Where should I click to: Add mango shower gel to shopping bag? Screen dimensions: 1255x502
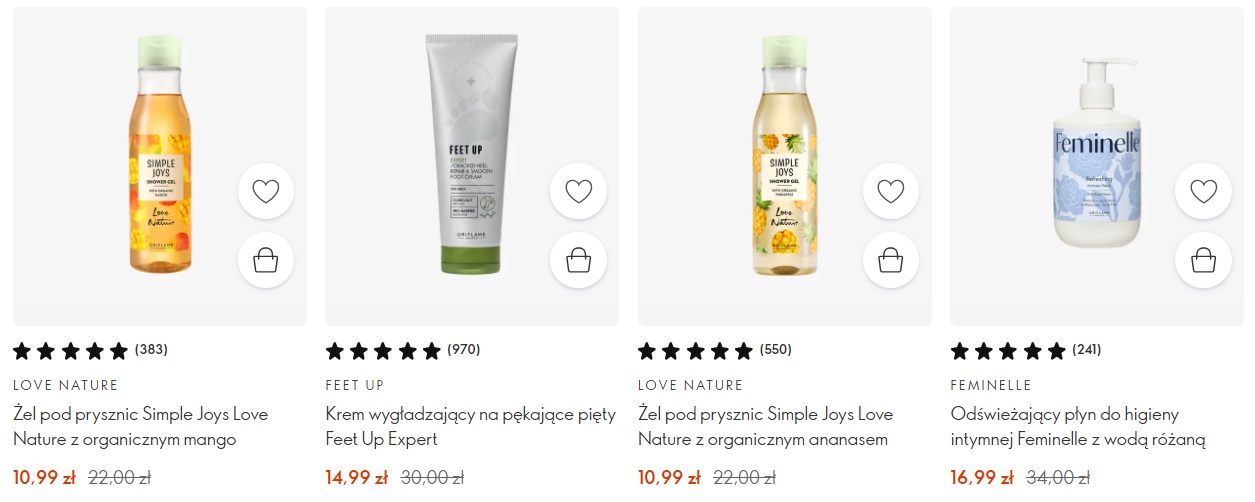click(266, 261)
